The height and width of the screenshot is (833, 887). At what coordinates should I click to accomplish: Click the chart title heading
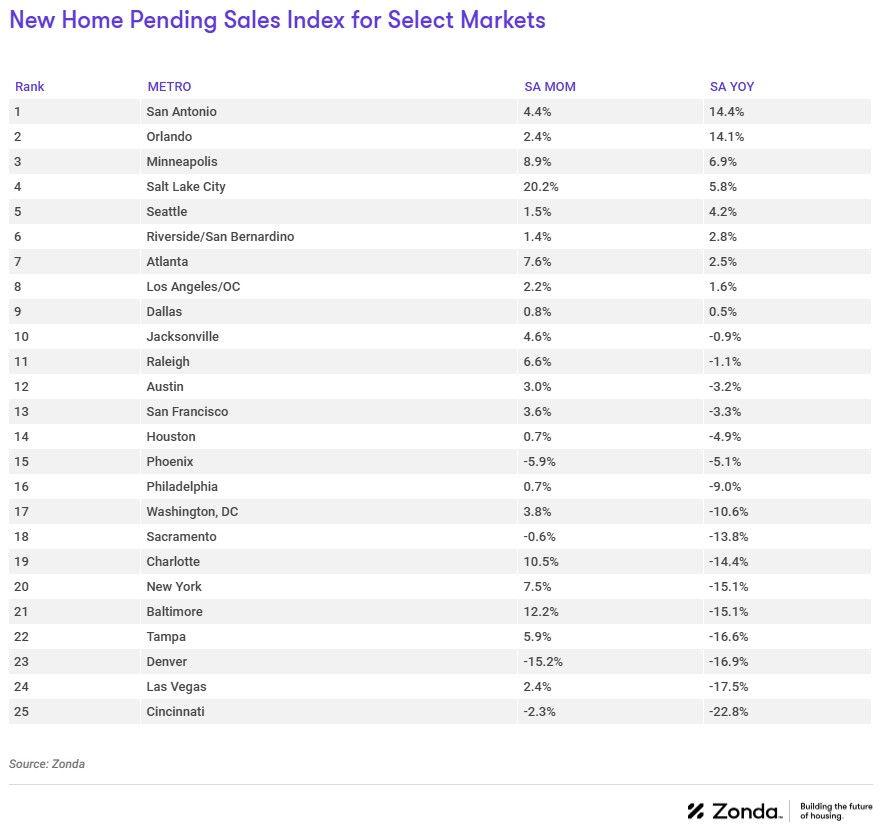click(278, 21)
